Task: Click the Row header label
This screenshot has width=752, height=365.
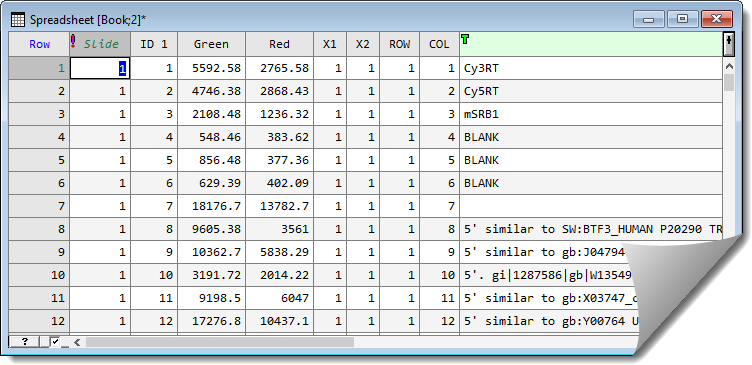Action: (39, 44)
